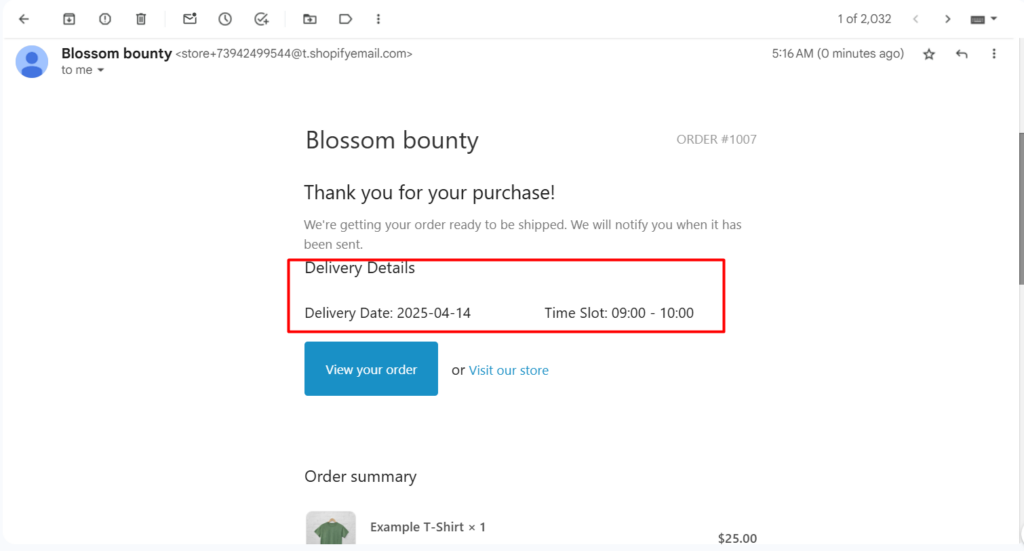Star the Blossom bounty message
The width and height of the screenshot is (1024, 551).
[929, 54]
